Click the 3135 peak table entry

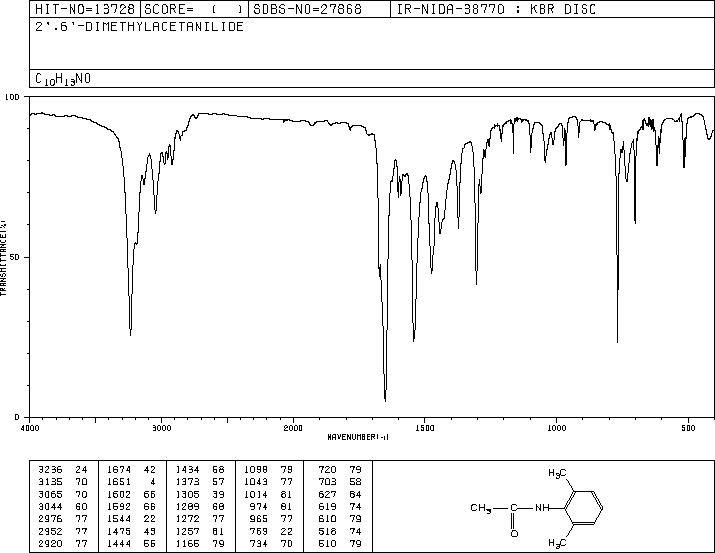click(63, 481)
